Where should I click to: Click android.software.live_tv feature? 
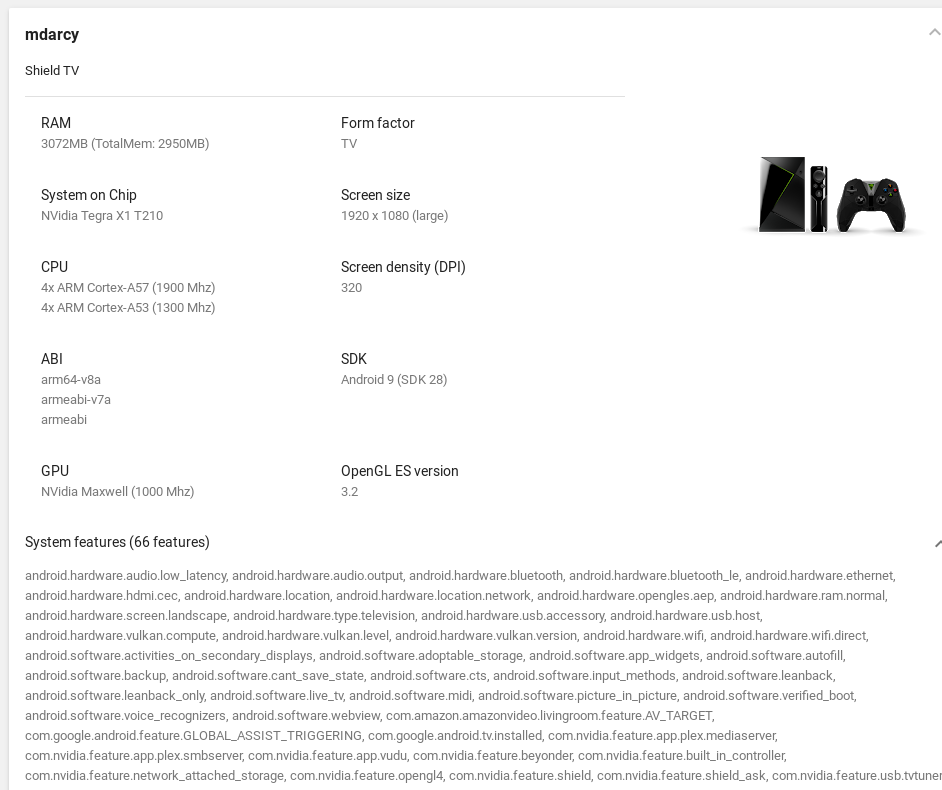(276, 695)
